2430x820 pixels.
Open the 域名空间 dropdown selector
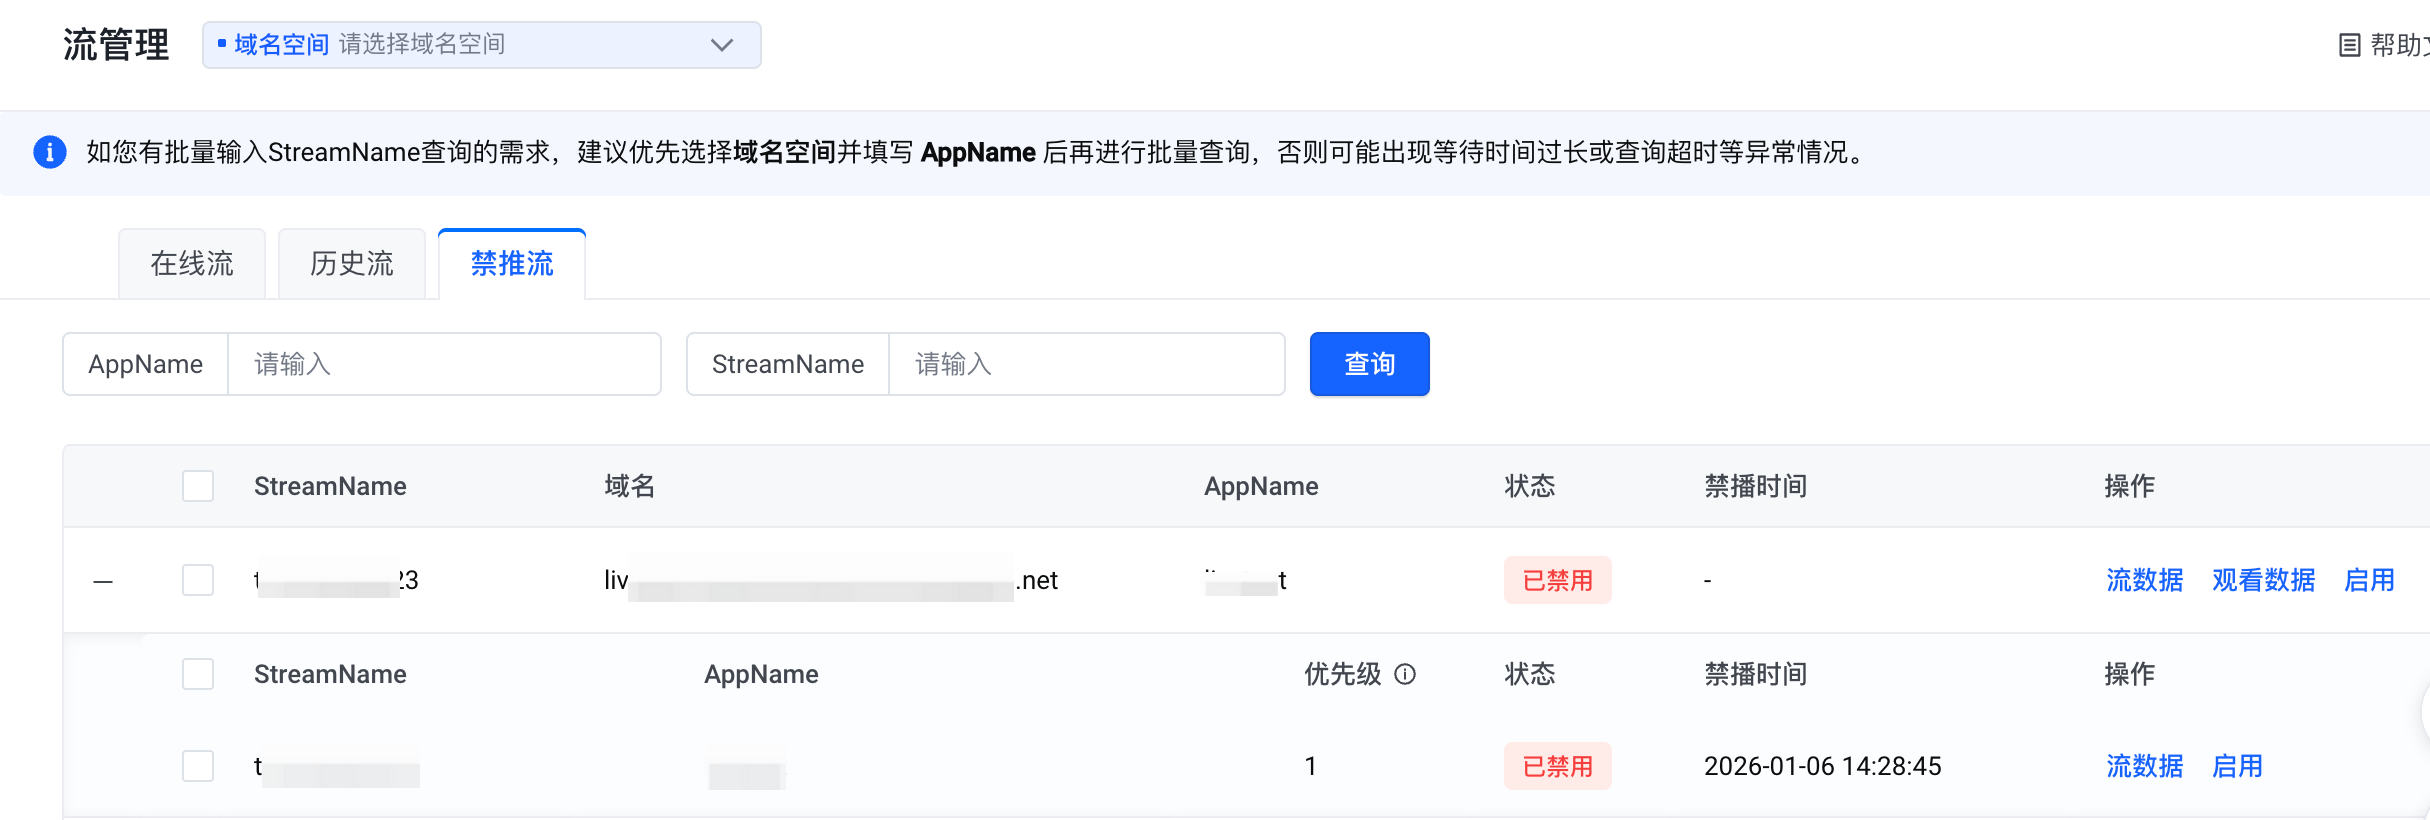(x=480, y=45)
